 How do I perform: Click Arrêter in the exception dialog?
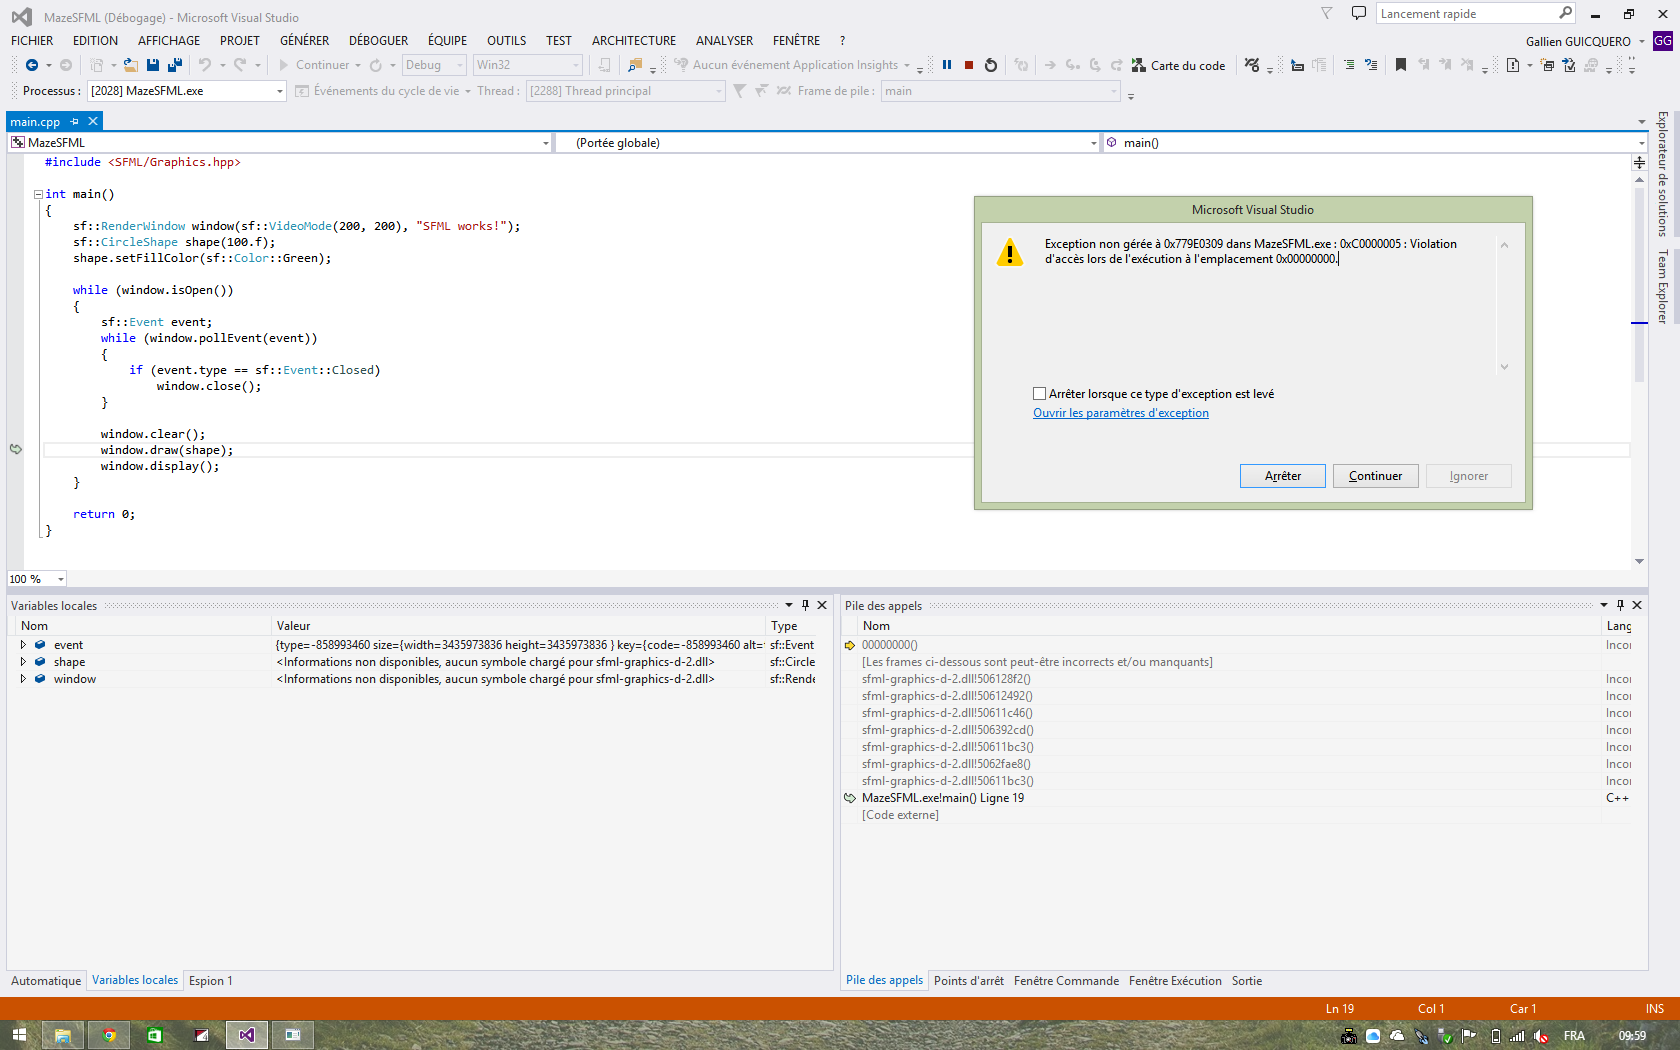tap(1282, 476)
